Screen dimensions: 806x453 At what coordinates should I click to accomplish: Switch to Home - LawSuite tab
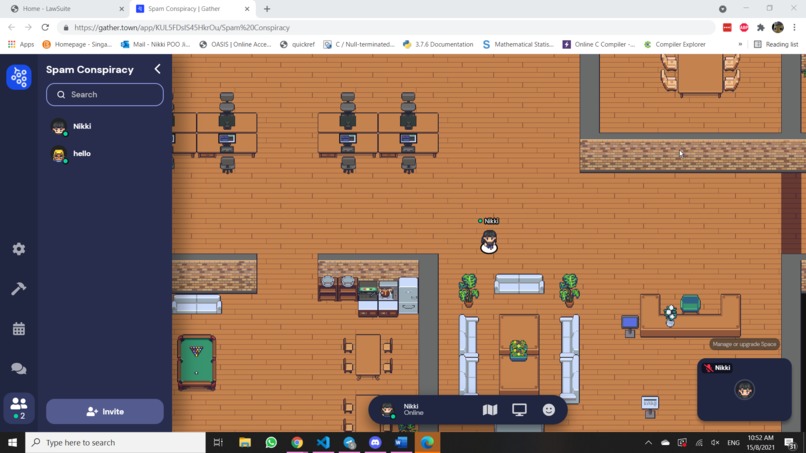(x=62, y=9)
